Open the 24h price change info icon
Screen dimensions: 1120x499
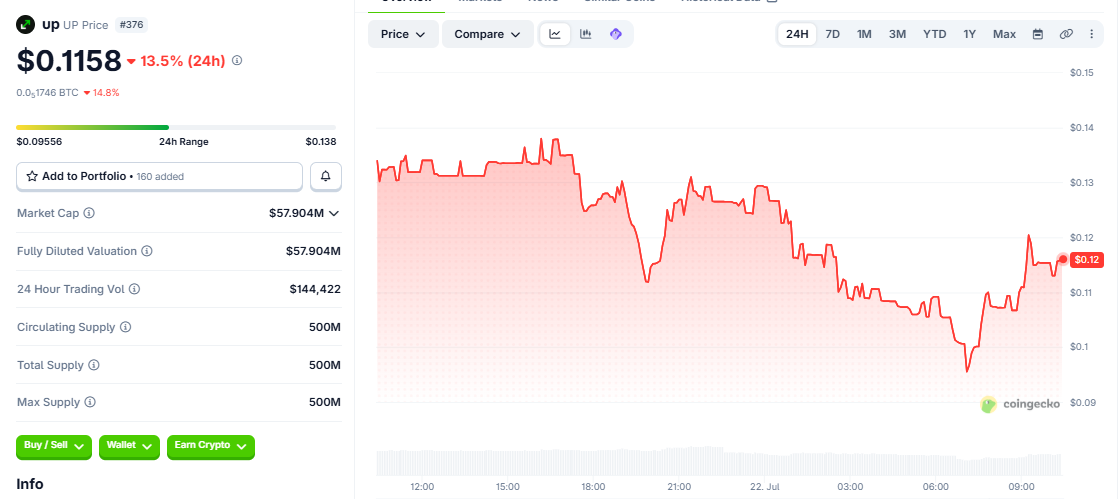237,61
